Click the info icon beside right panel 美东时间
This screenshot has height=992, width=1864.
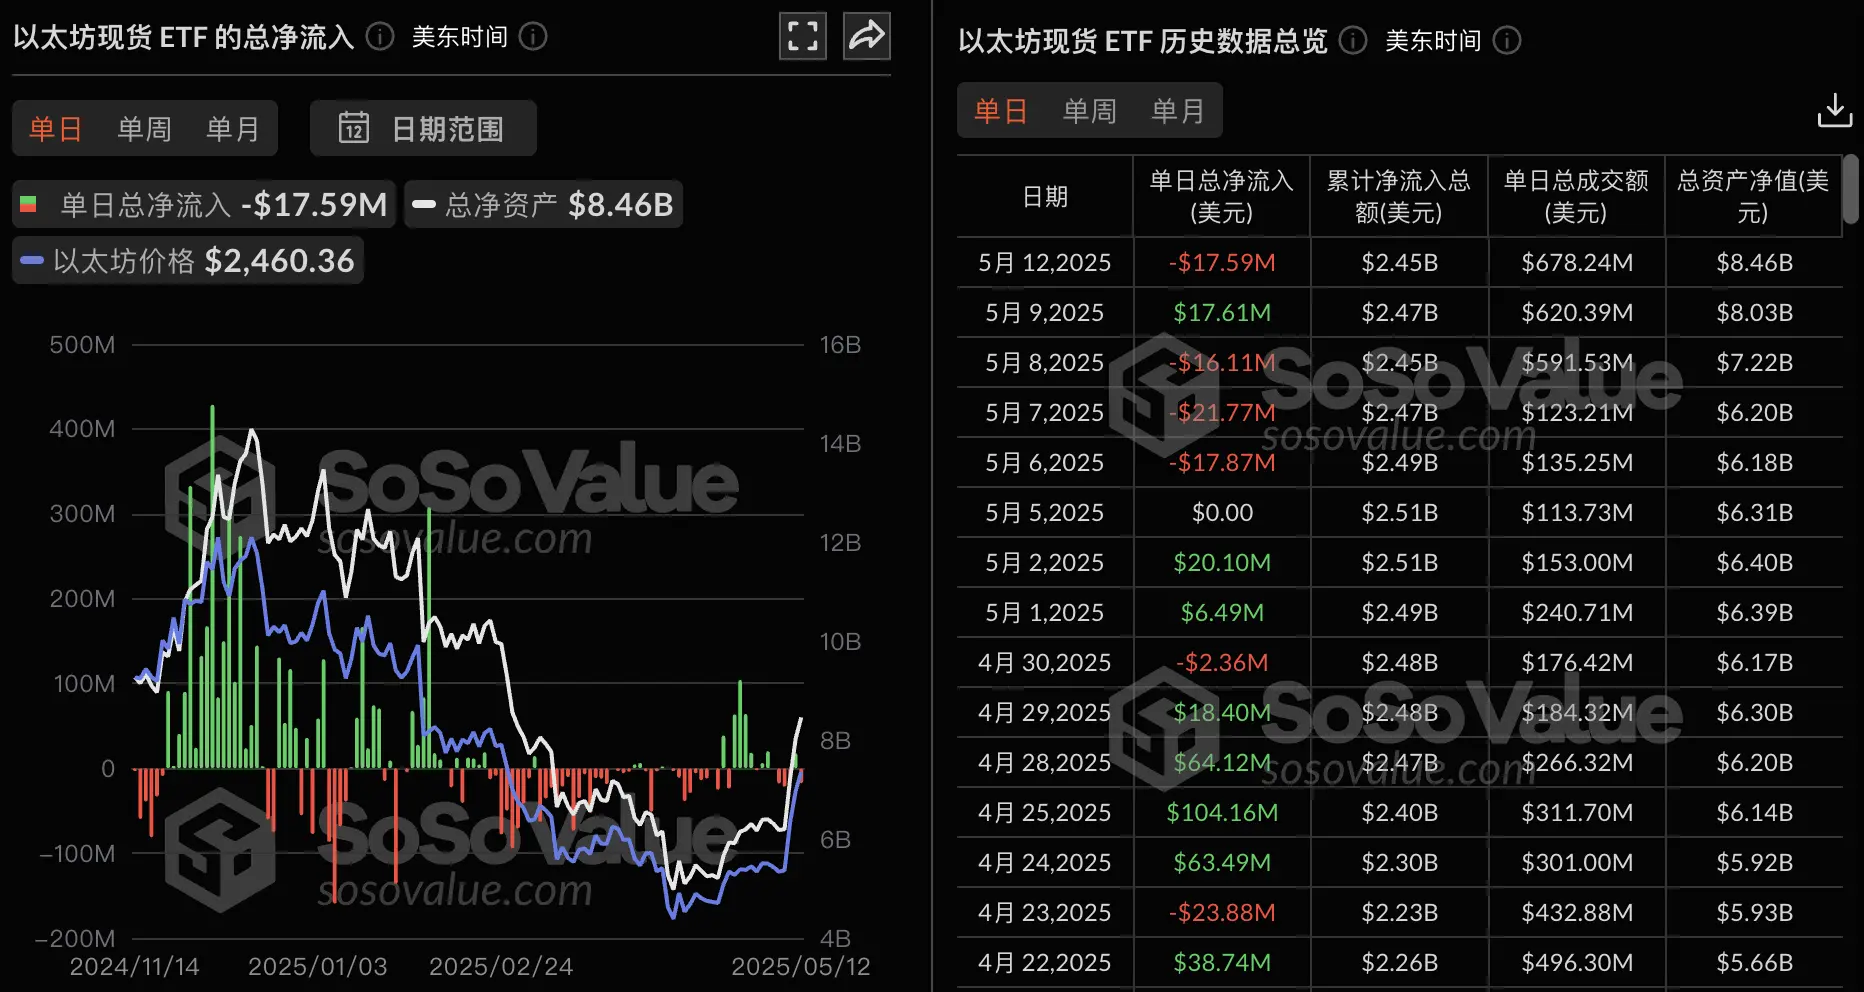click(1506, 41)
